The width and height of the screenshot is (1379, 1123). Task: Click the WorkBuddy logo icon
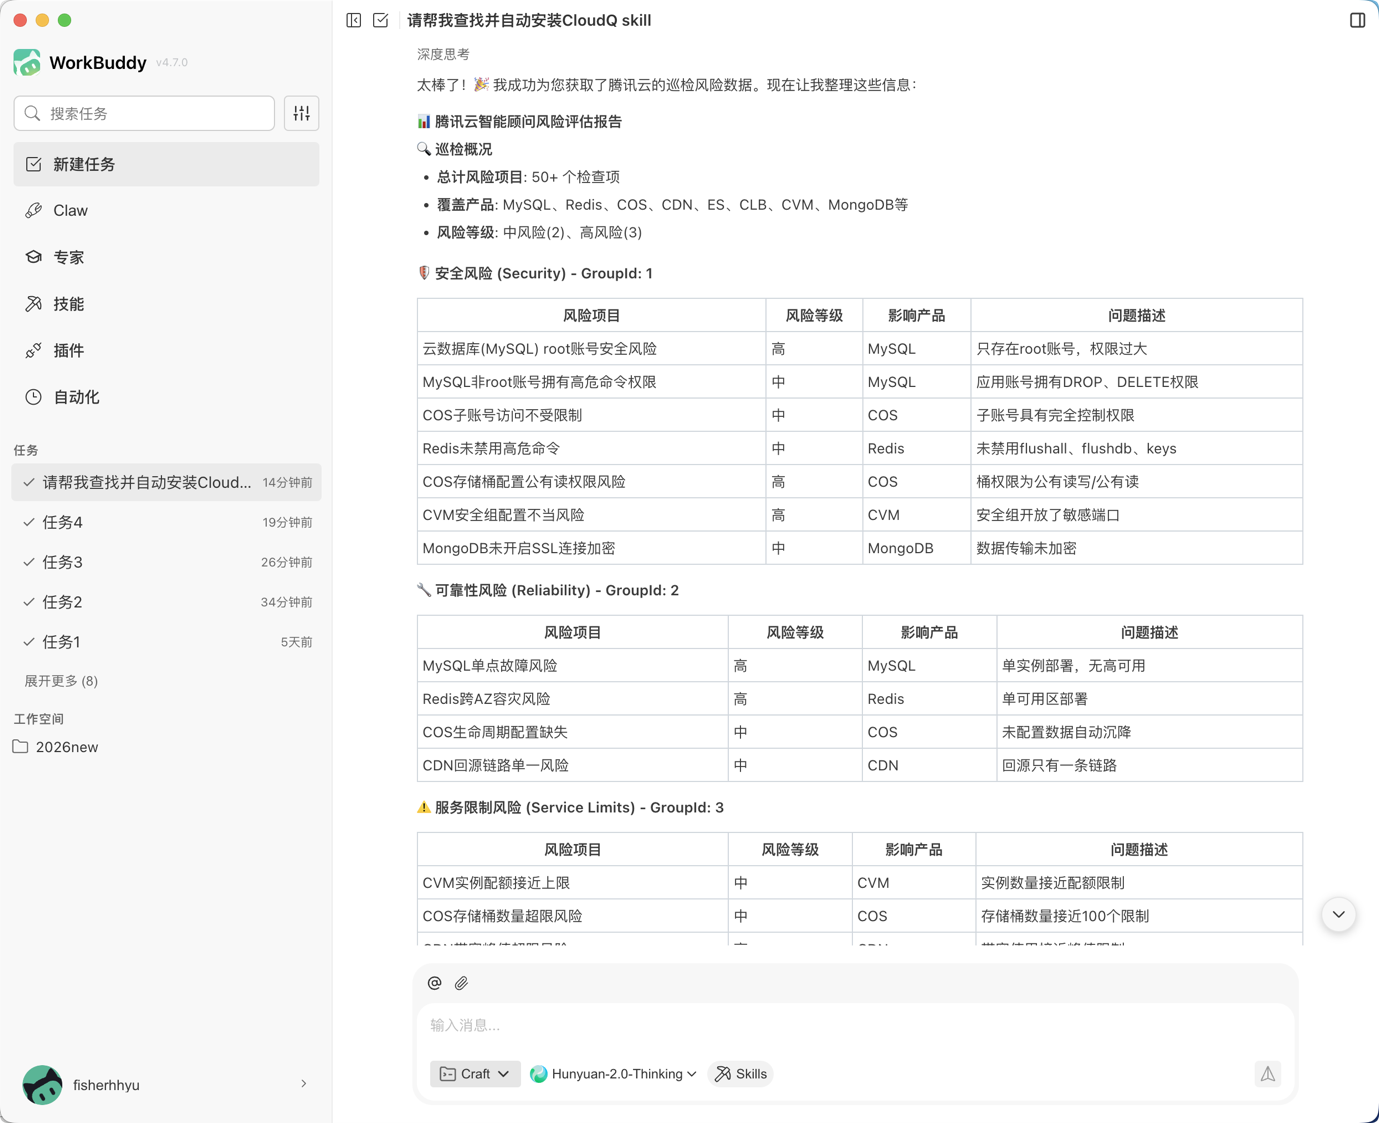coord(27,62)
